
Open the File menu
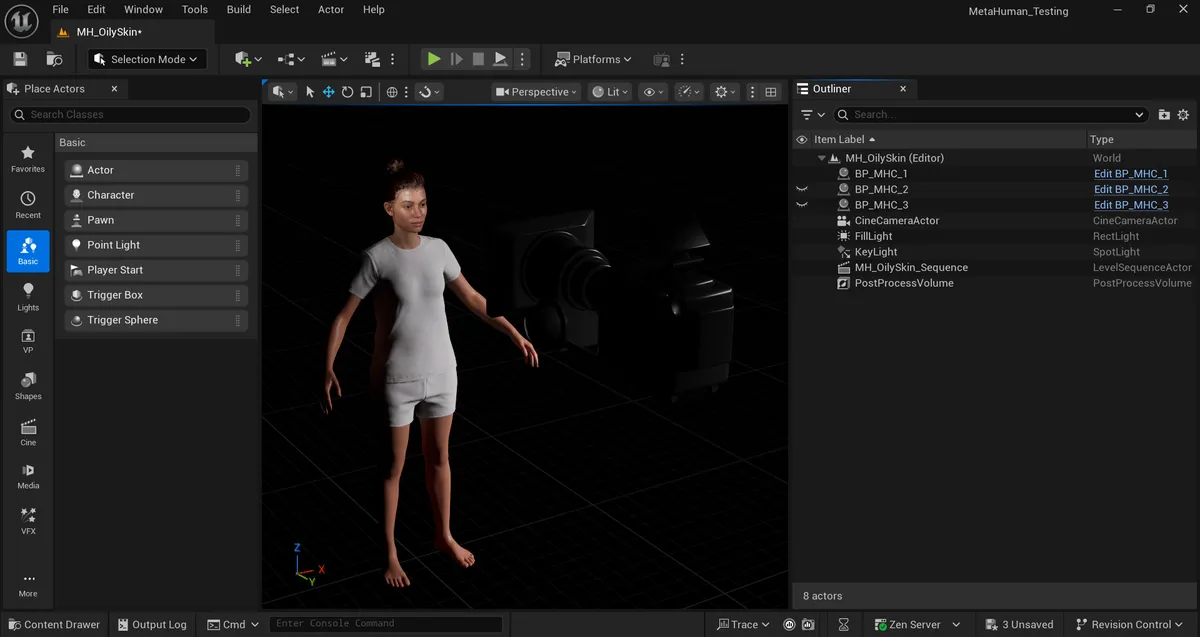click(x=61, y=9)
